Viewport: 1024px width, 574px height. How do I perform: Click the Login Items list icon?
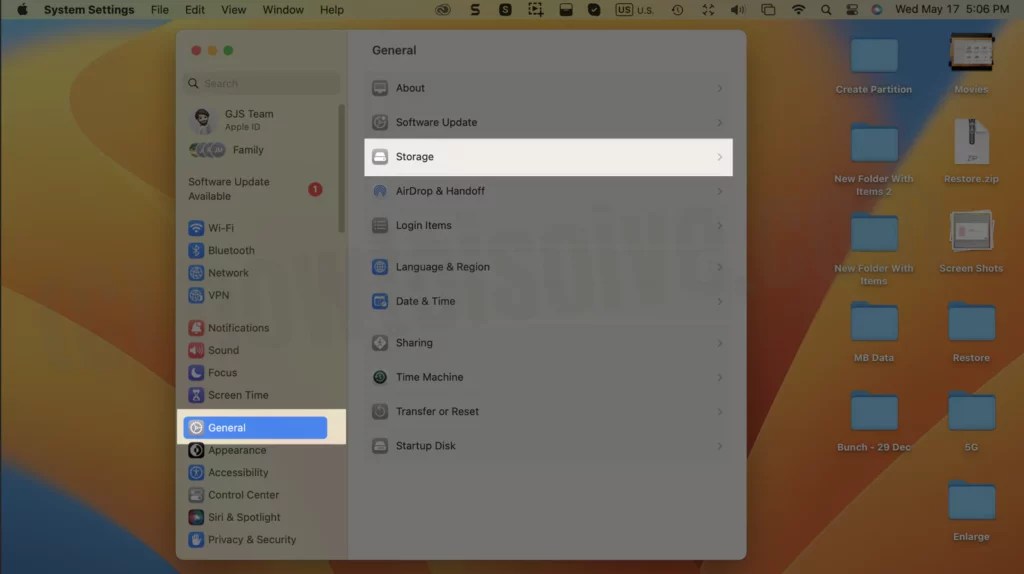coord(379,225)
